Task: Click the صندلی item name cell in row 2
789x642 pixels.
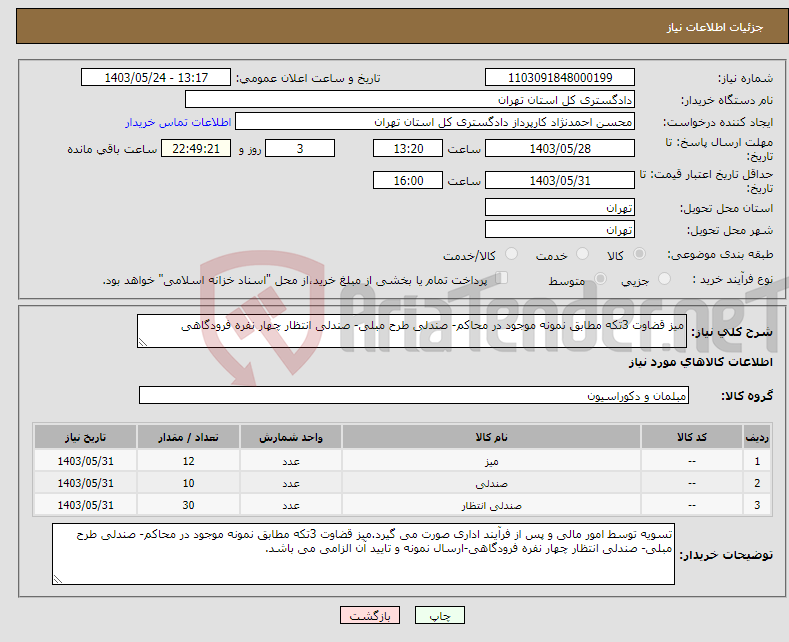Action: (491, 483)
